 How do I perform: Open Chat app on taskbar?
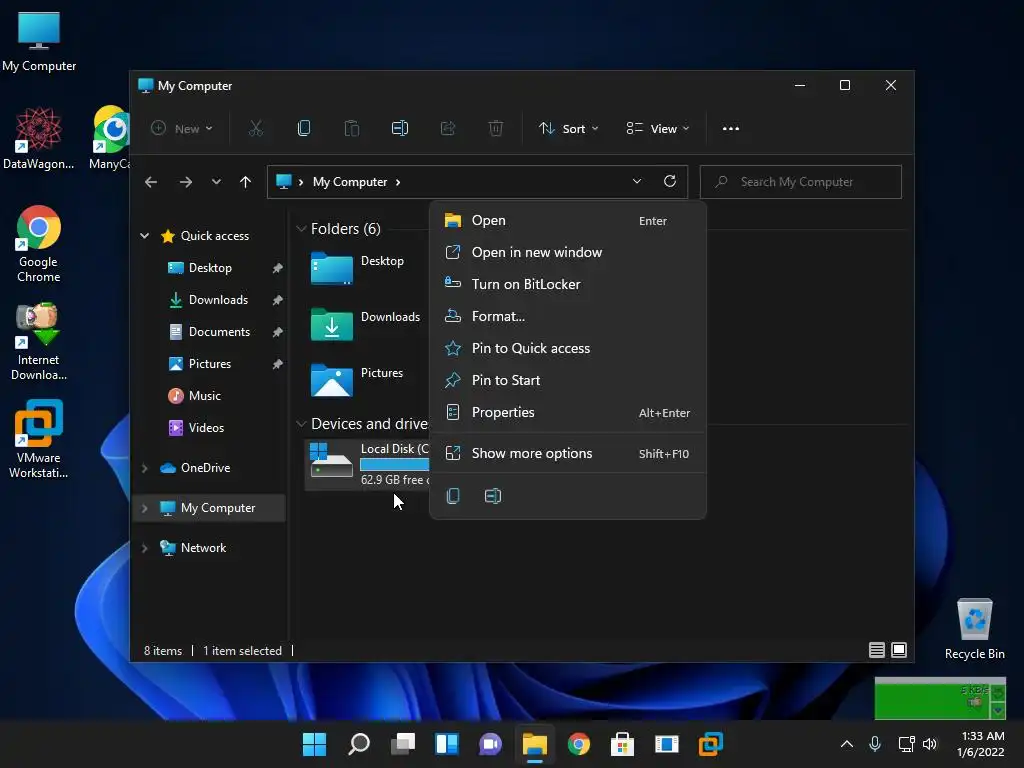(x=490, y=744)
